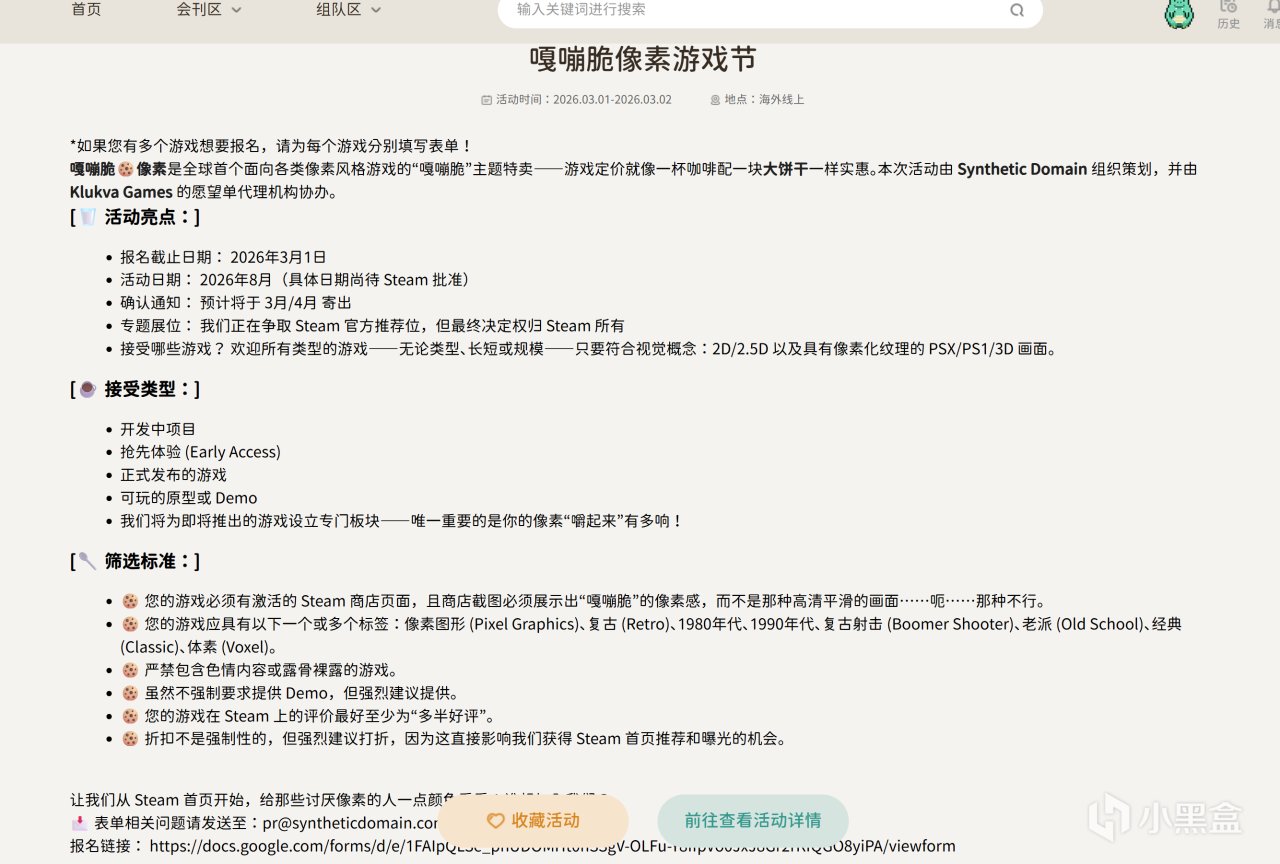The height and width of the screenshot is (864, 1280).
Task: Click the calendar icon beside 活动时间
Action: [487, 100]
